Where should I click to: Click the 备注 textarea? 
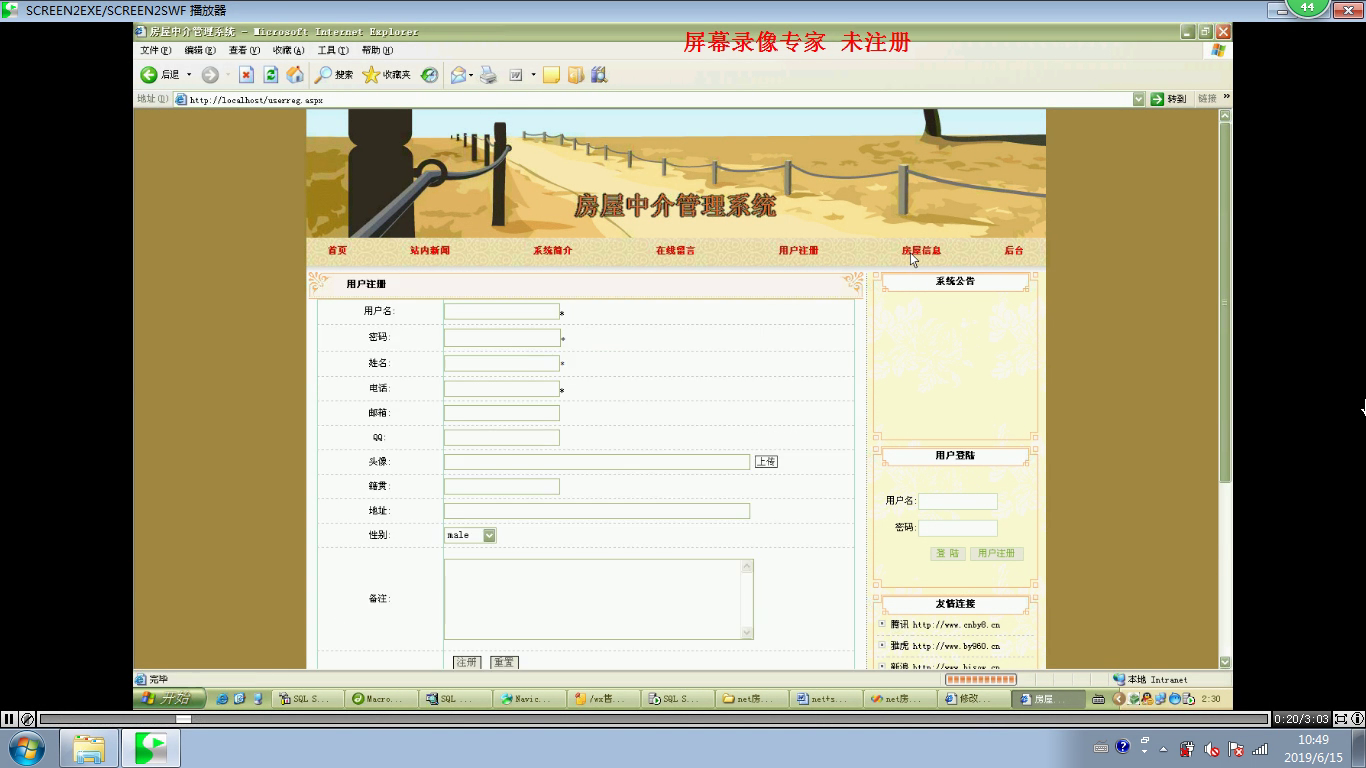click(598, 599)
